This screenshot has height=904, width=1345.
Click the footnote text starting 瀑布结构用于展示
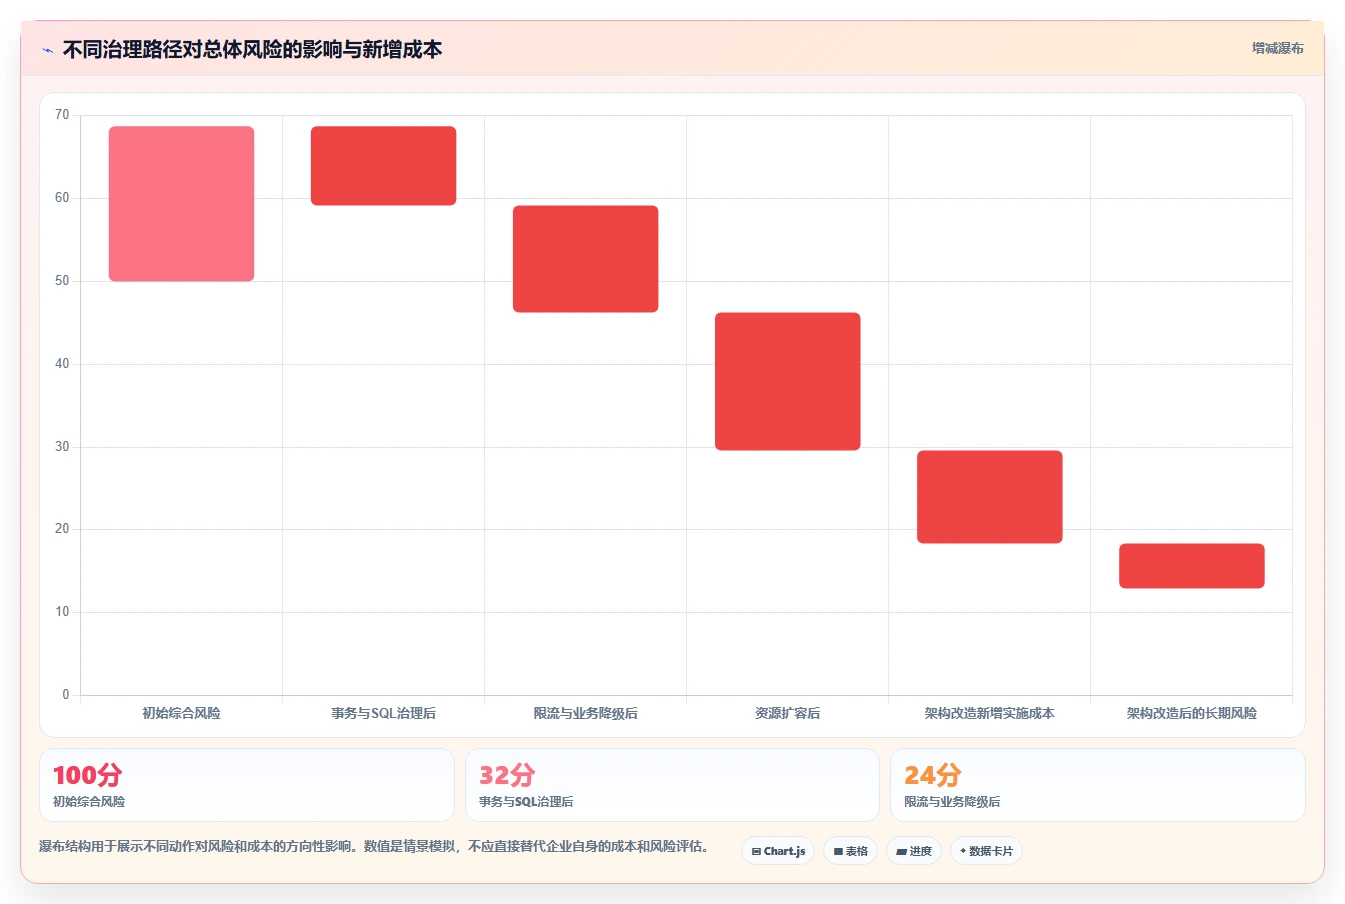coord(376,846)
